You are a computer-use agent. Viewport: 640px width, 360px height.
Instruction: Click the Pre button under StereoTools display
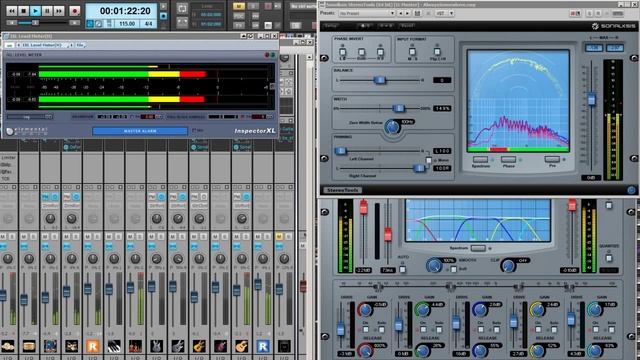point(552,159)
